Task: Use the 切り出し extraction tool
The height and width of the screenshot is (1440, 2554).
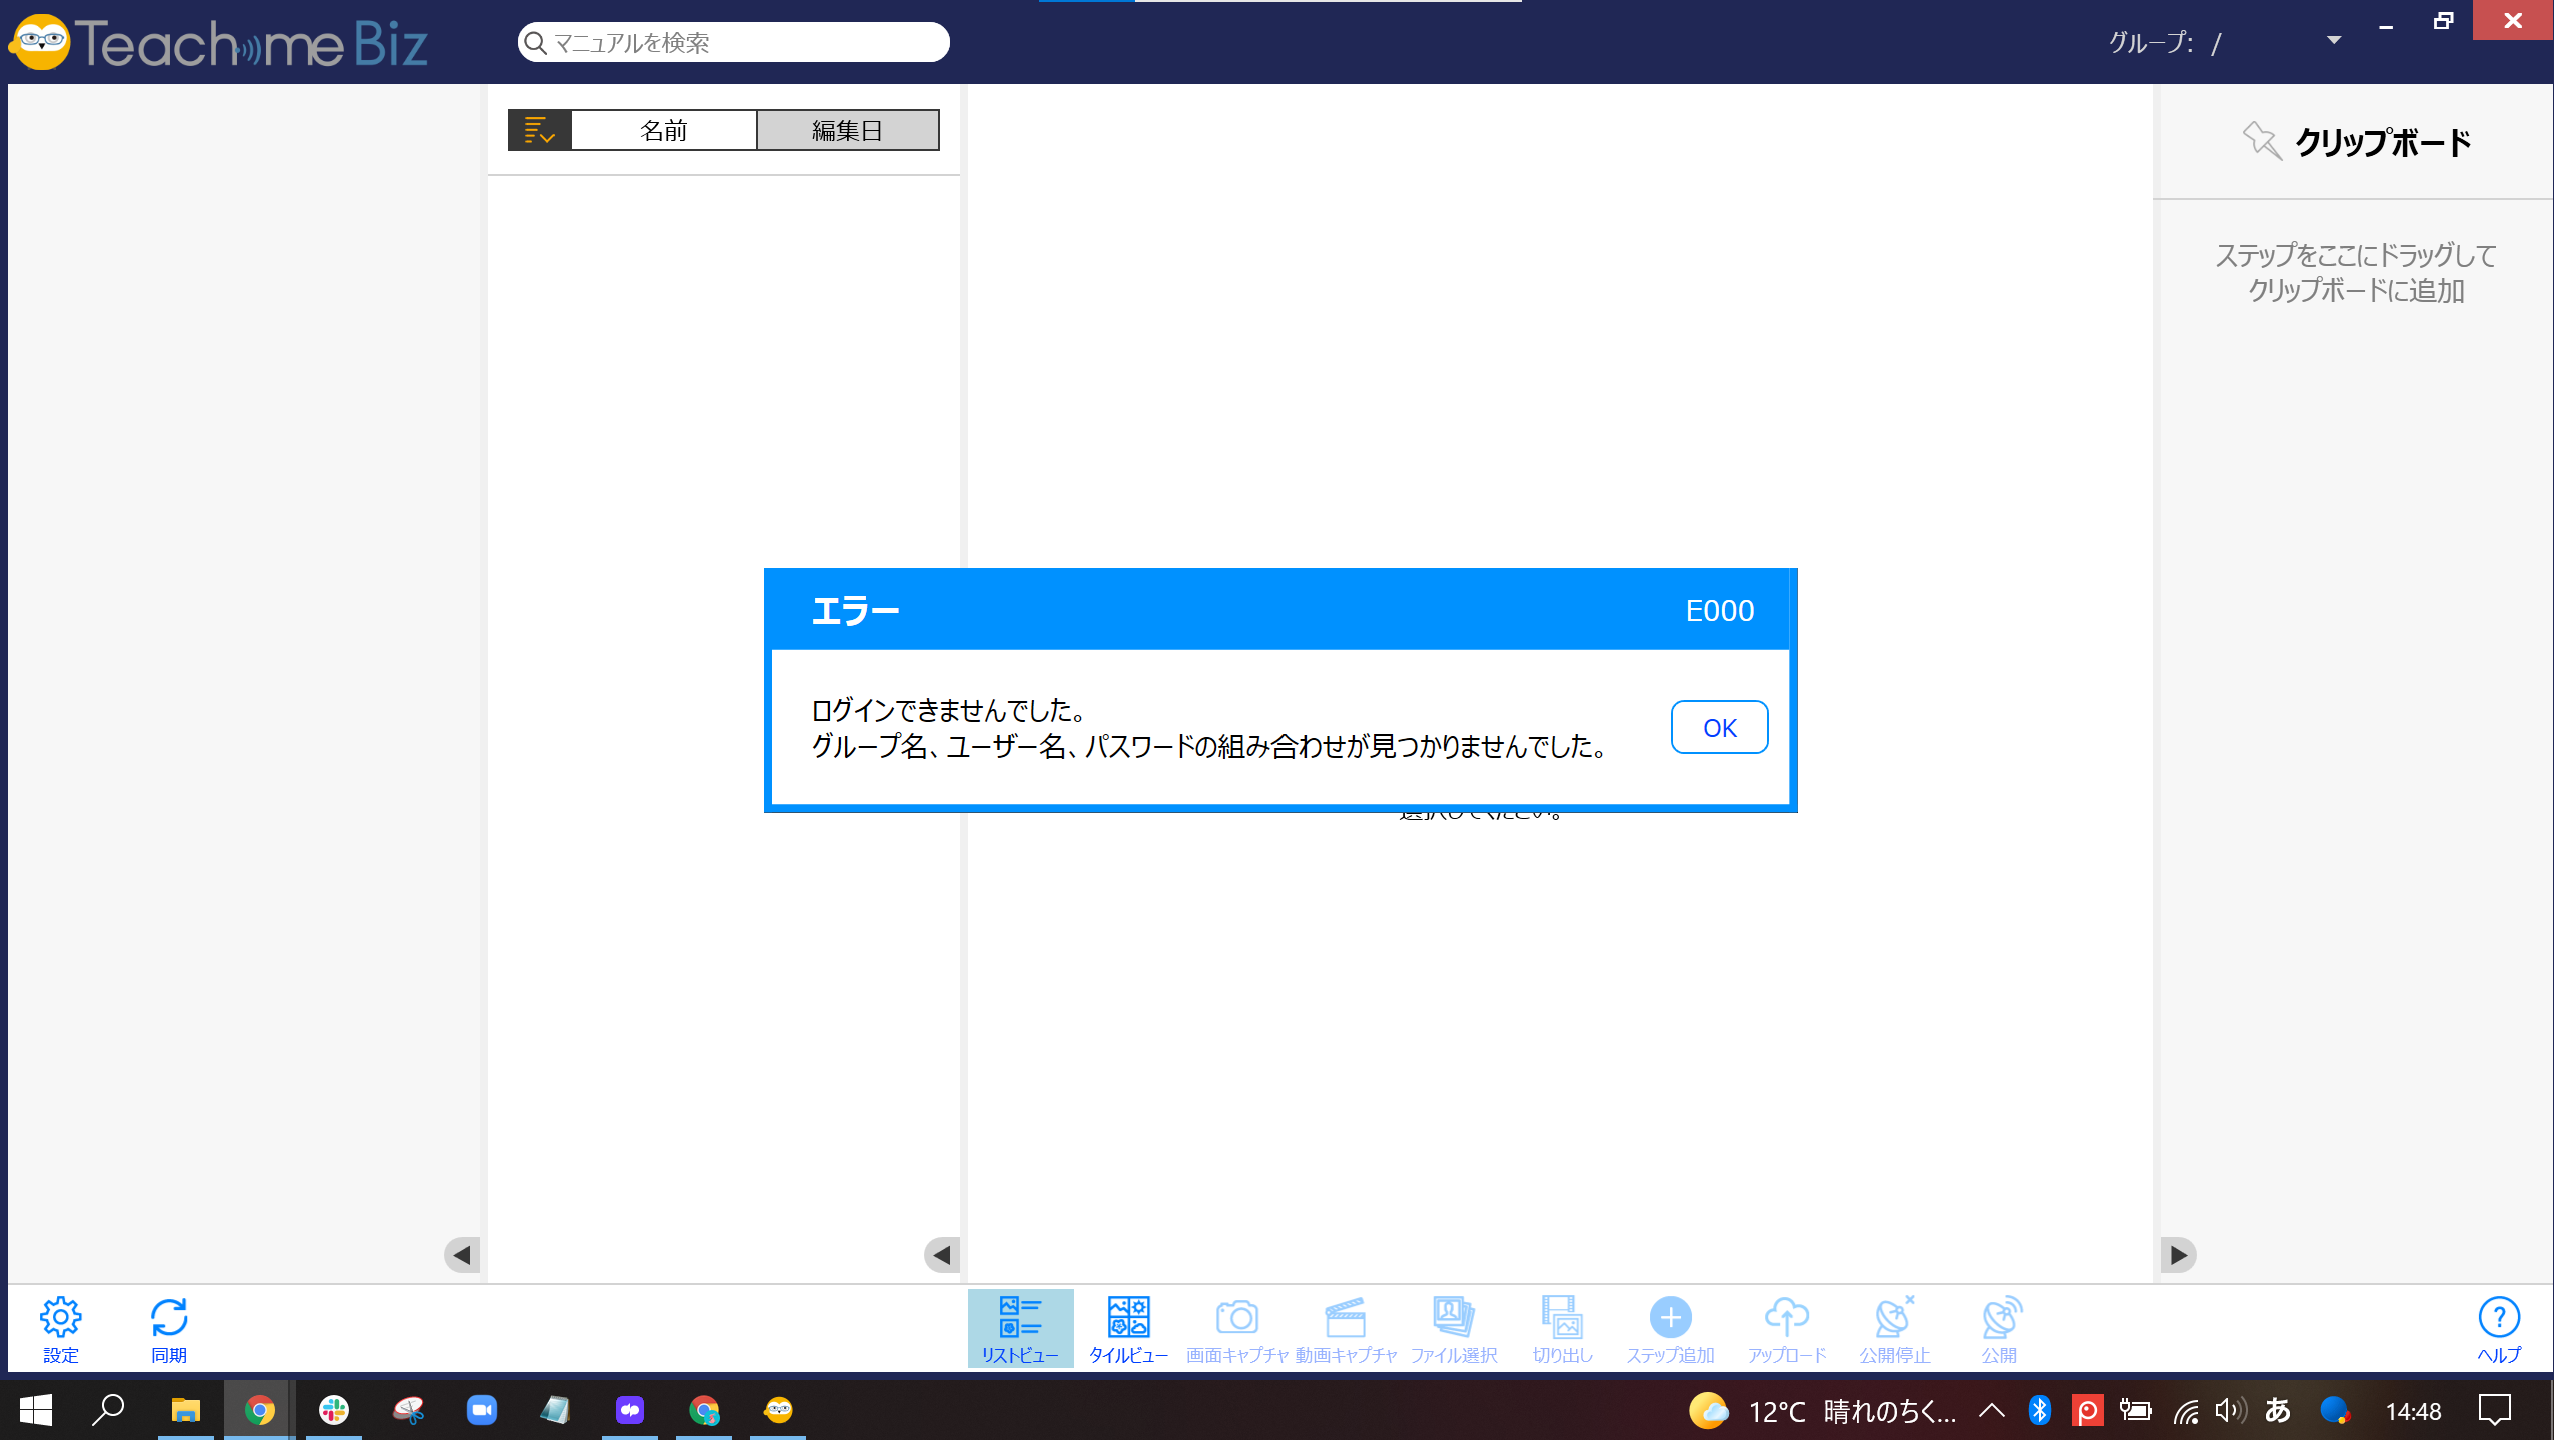Action: (1562, 1327)
